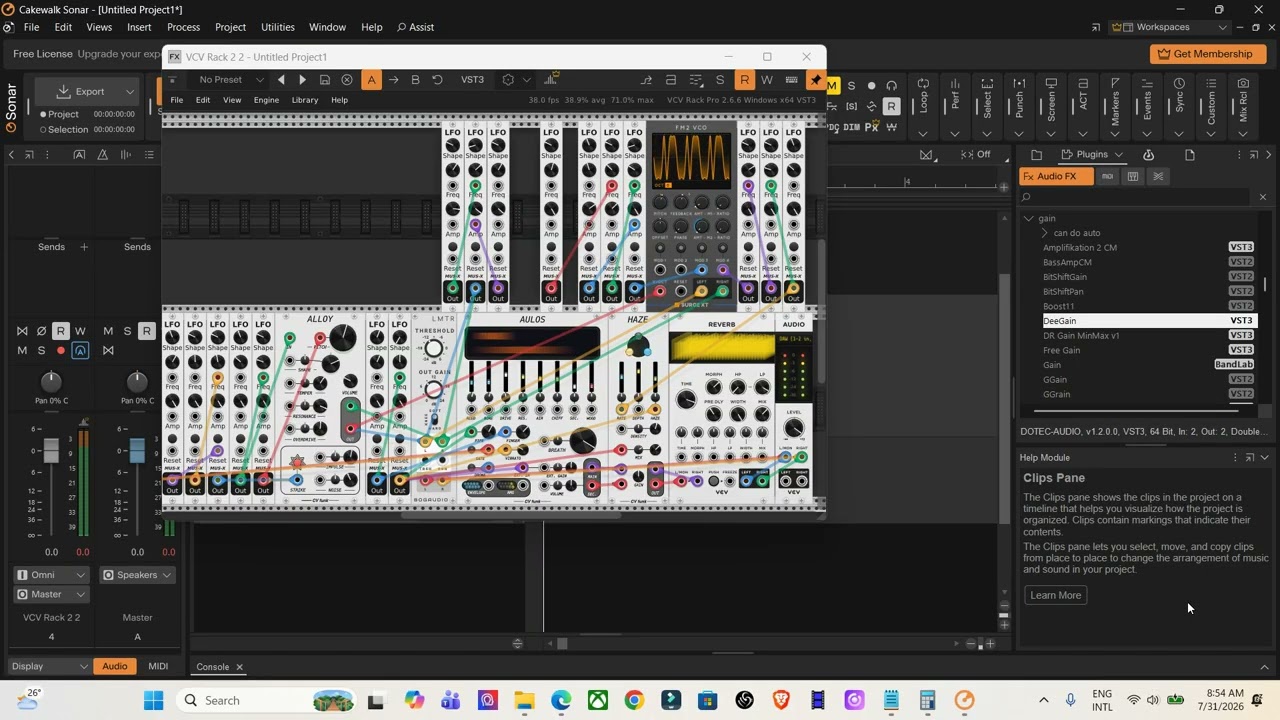Select the Audio FX plugin filter

pyautogui.click(x=1055, y=176)
